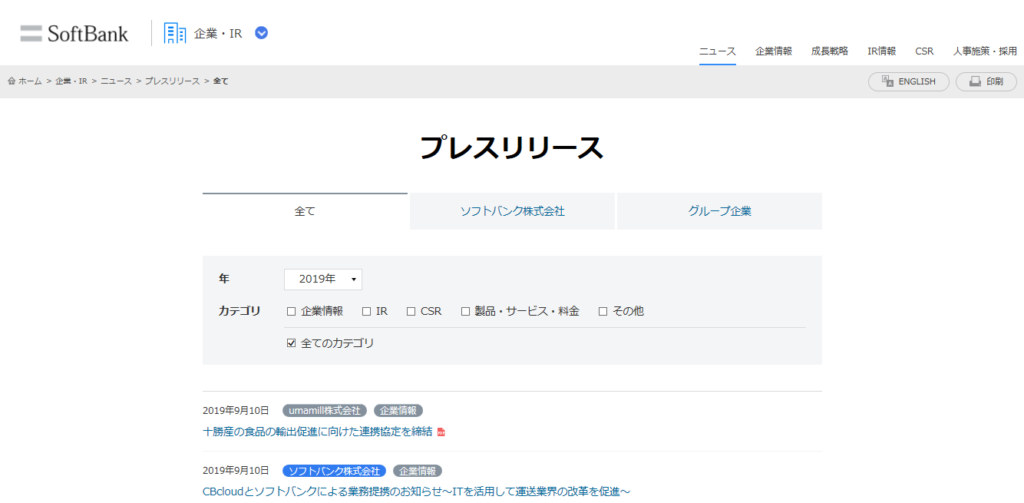Screen dimensions: 1024x503
Task: Check the その他 category checkbox
Action: pos(603,312)
